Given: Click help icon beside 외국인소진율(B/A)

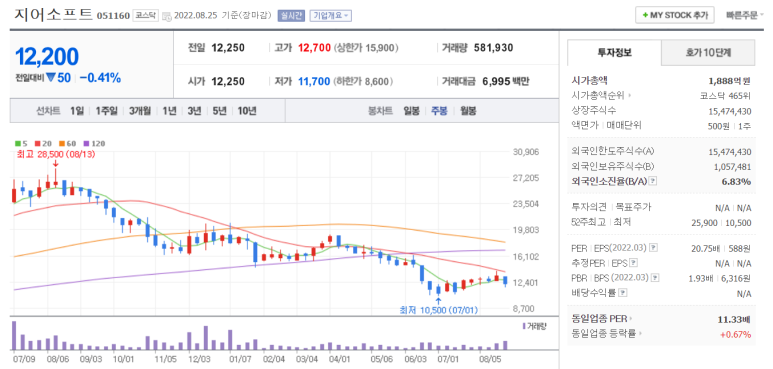Looking at the screenshot, I should (x=653, y=181).
